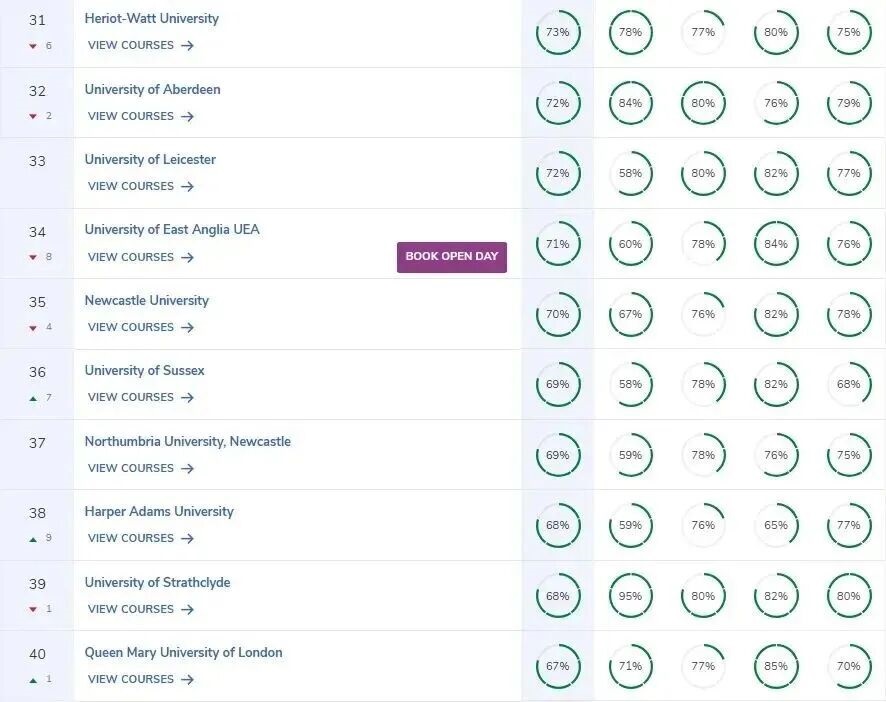Click the arrow icon next to Queen Mary View Courses
The height and width of the screenshot is (702, 886).
(188, 680)
